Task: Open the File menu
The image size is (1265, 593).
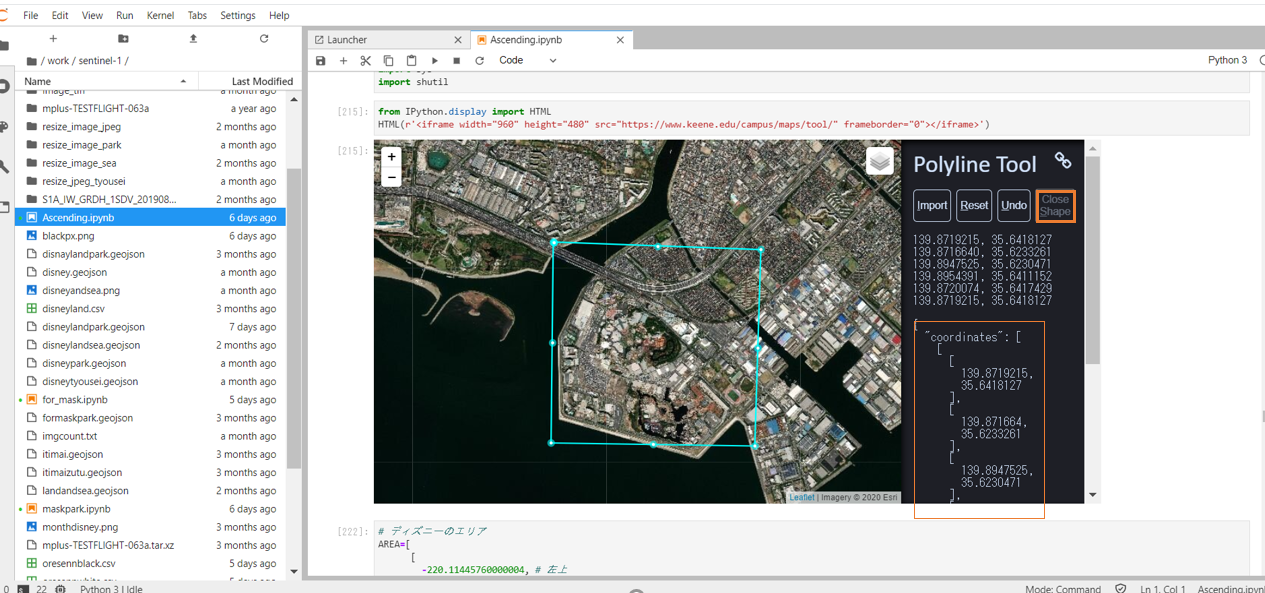Action: 31,15
